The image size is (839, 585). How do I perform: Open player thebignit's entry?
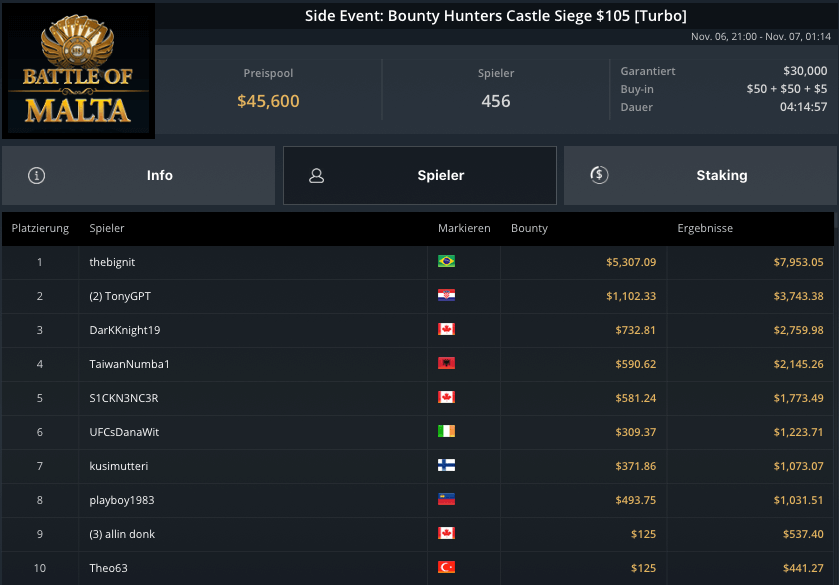point(112,262)
